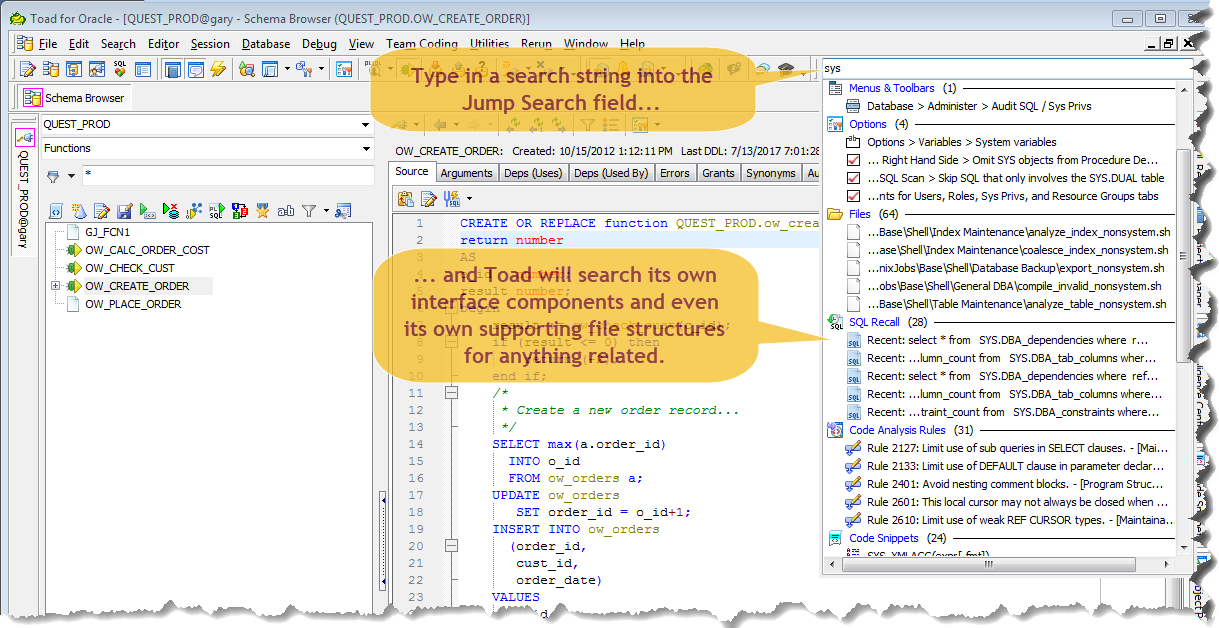Click the Jump Search field containing 'sys'
This screenshot has width=1219, height=628.
coord(1006,68)
